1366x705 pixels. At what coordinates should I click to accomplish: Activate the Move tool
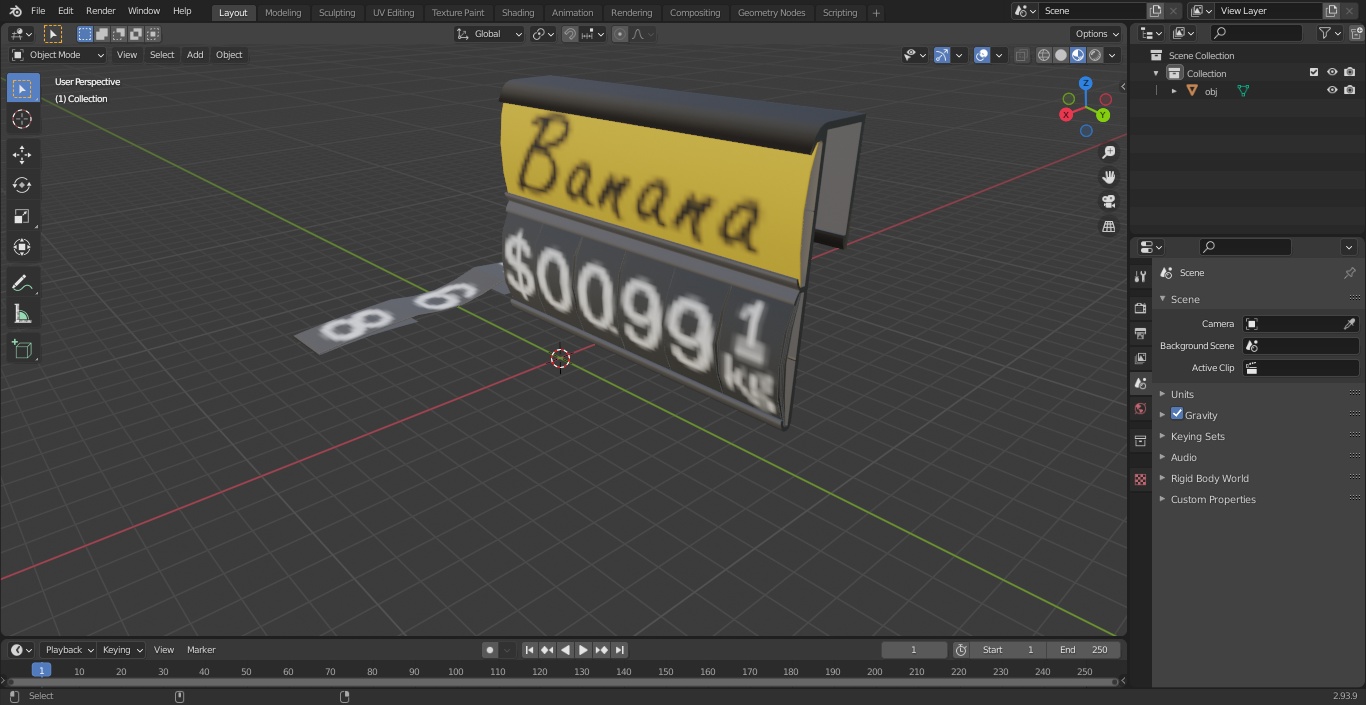click(x=22, y=154)
